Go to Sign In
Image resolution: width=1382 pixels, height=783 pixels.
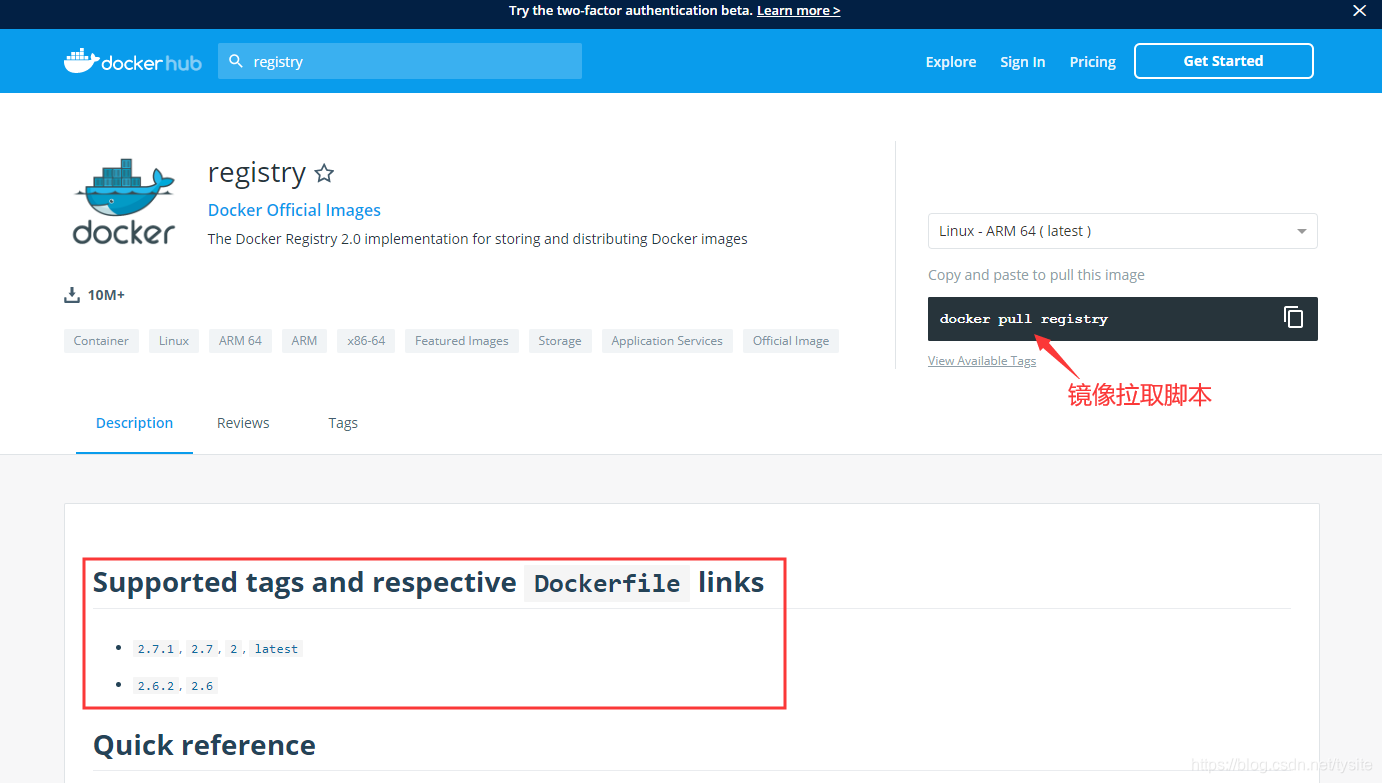pos(1023,62)
